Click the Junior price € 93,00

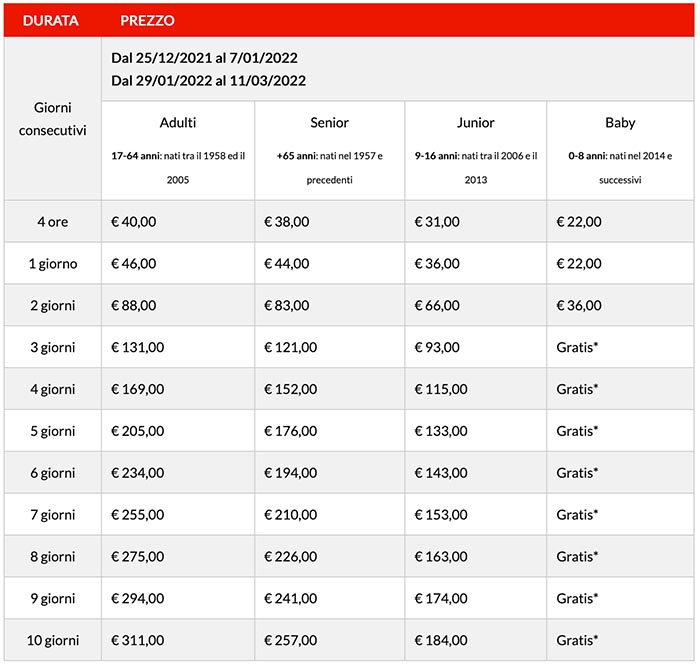pos(437,348)
